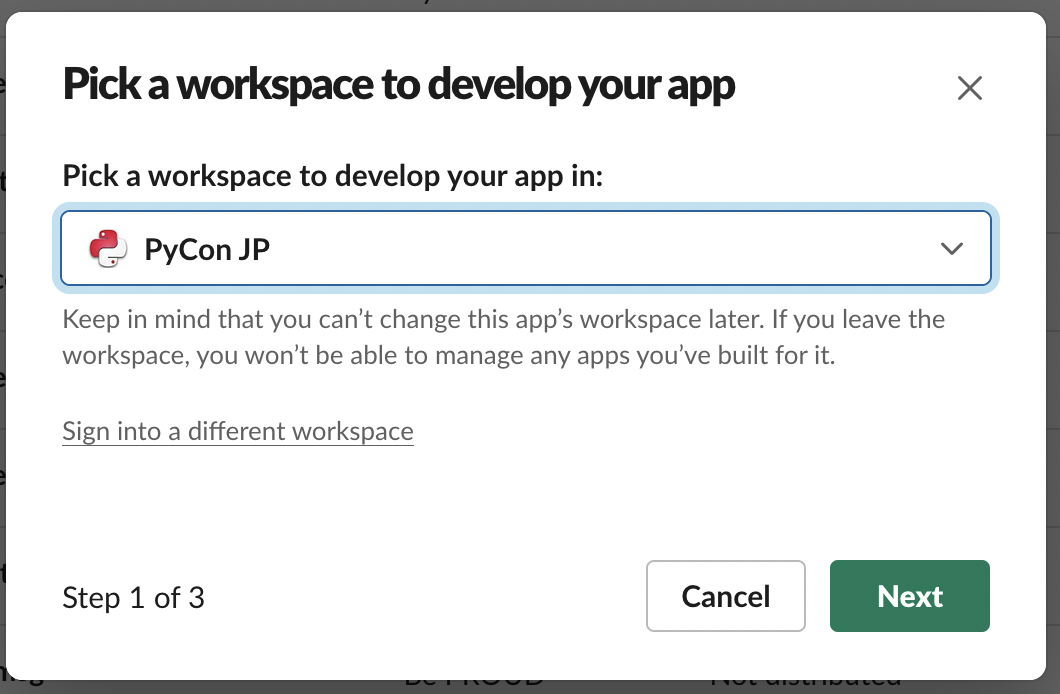Proceed with the green Next button
The height and width of the screenshot is (694, 1060).
point(909,596)
